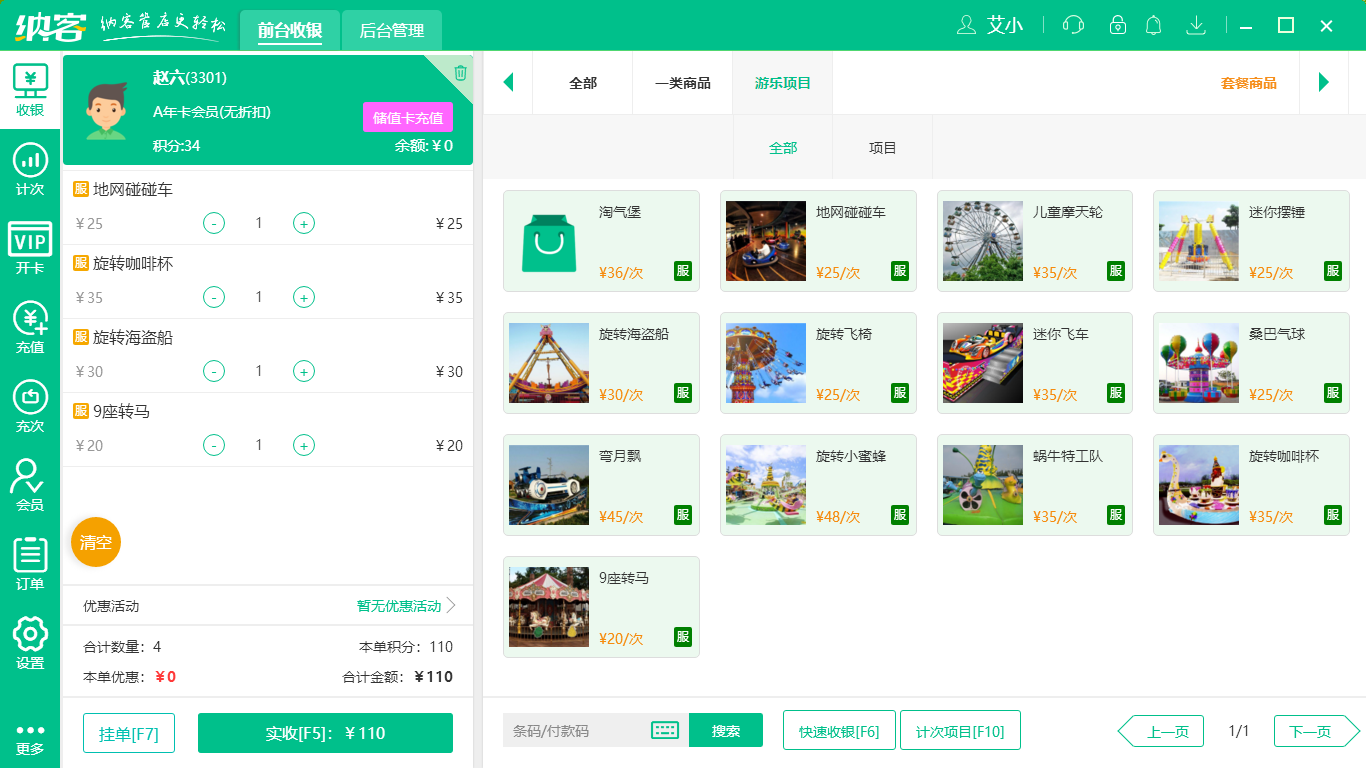
Task: Switch to the 项目 subcategory tab
Action: click(x=882, y=146)
